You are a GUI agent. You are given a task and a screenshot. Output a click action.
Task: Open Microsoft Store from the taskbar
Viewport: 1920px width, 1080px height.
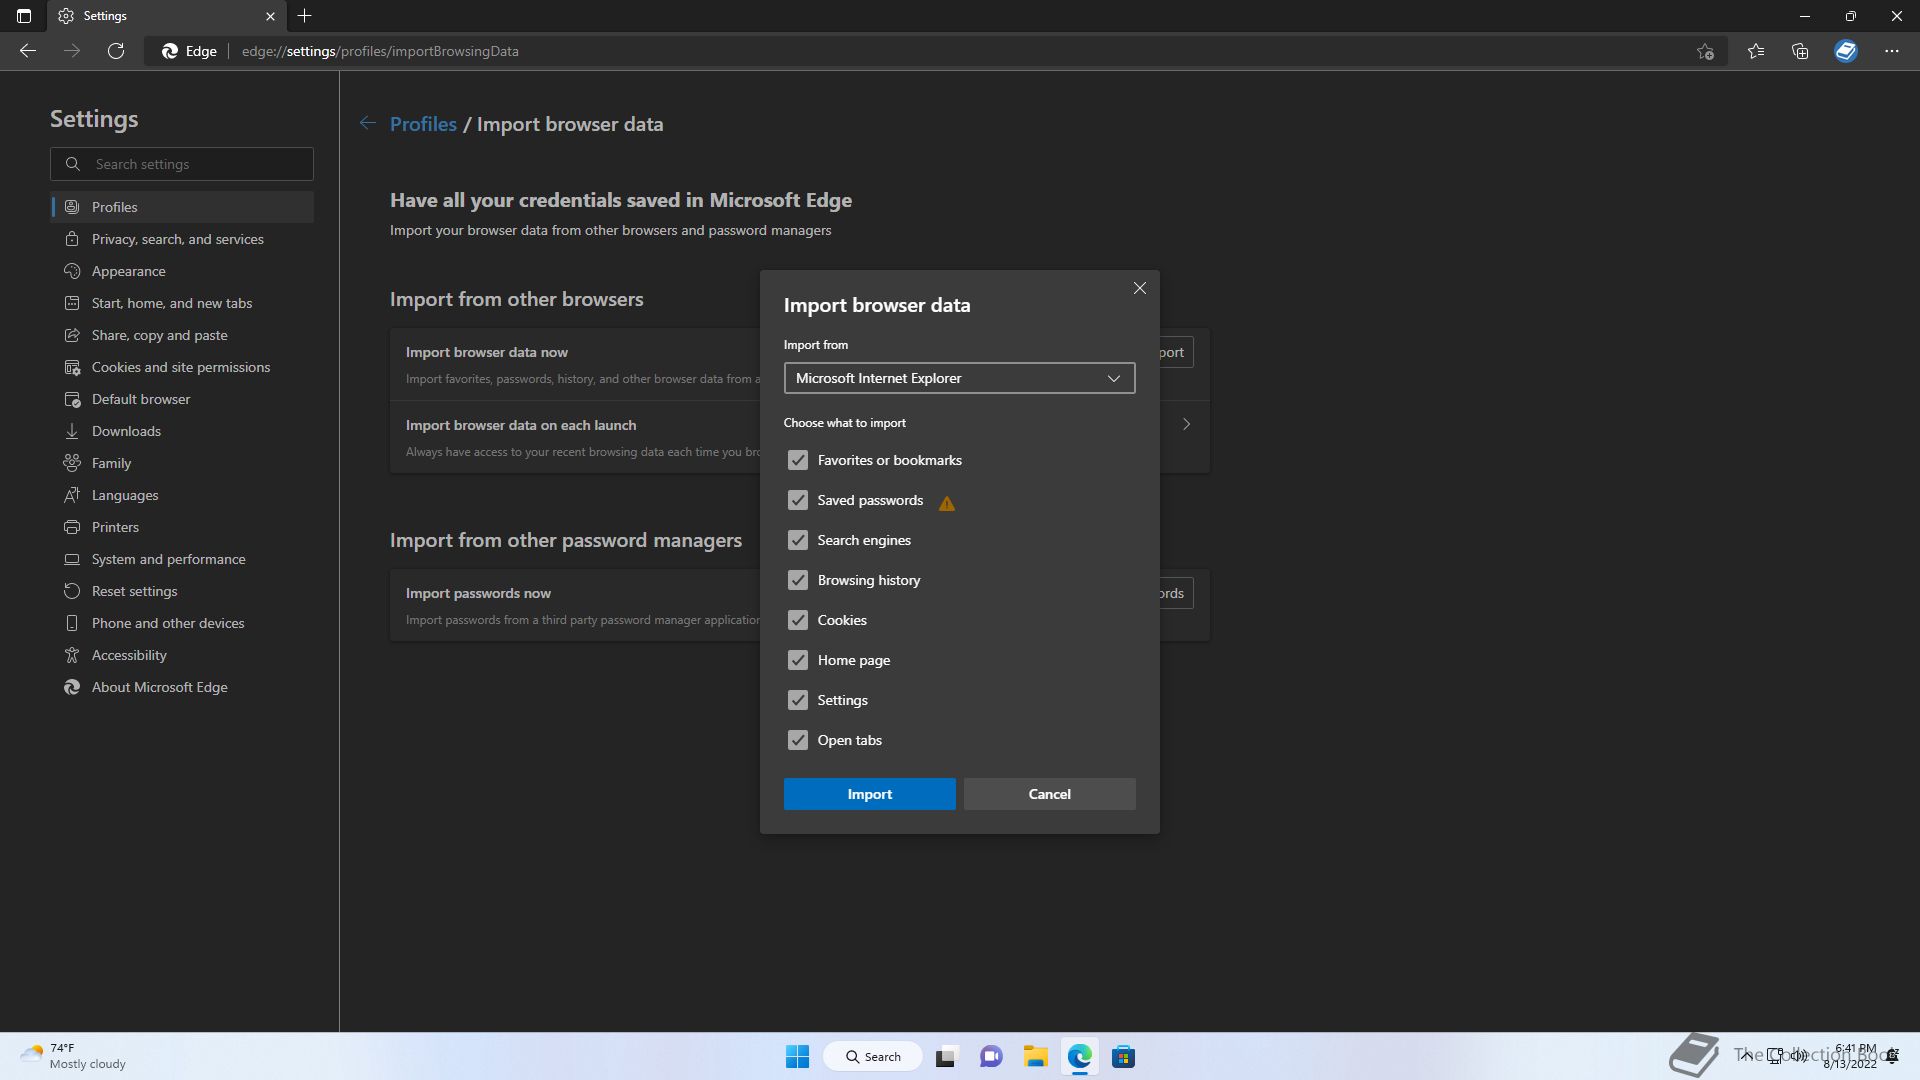pyautogui.click(x=1123, y=1056)
